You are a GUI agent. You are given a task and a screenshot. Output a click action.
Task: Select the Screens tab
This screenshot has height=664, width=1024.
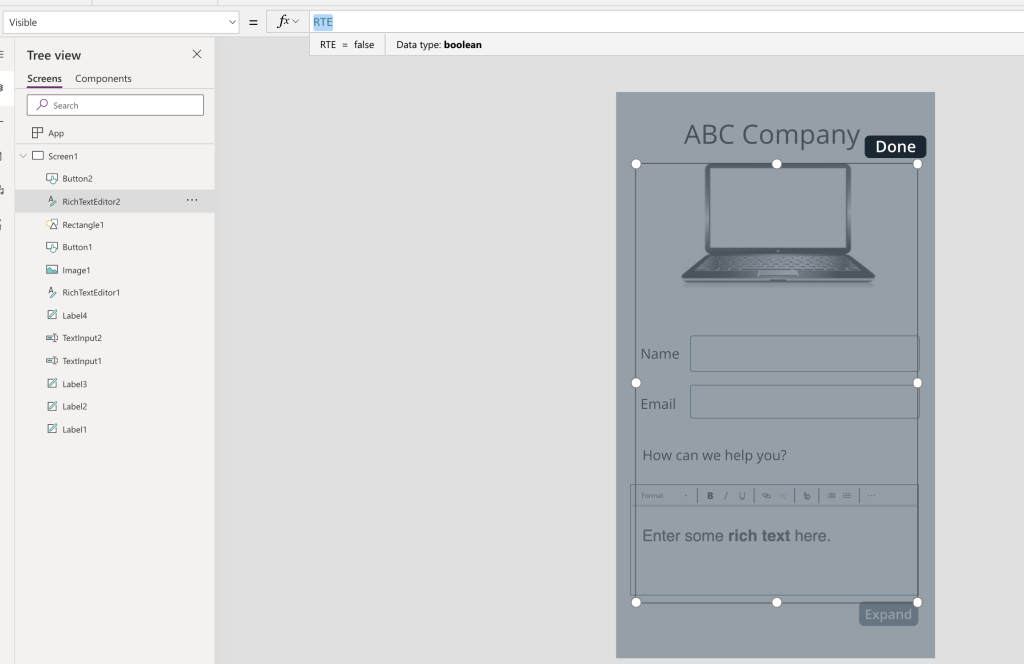44,79
